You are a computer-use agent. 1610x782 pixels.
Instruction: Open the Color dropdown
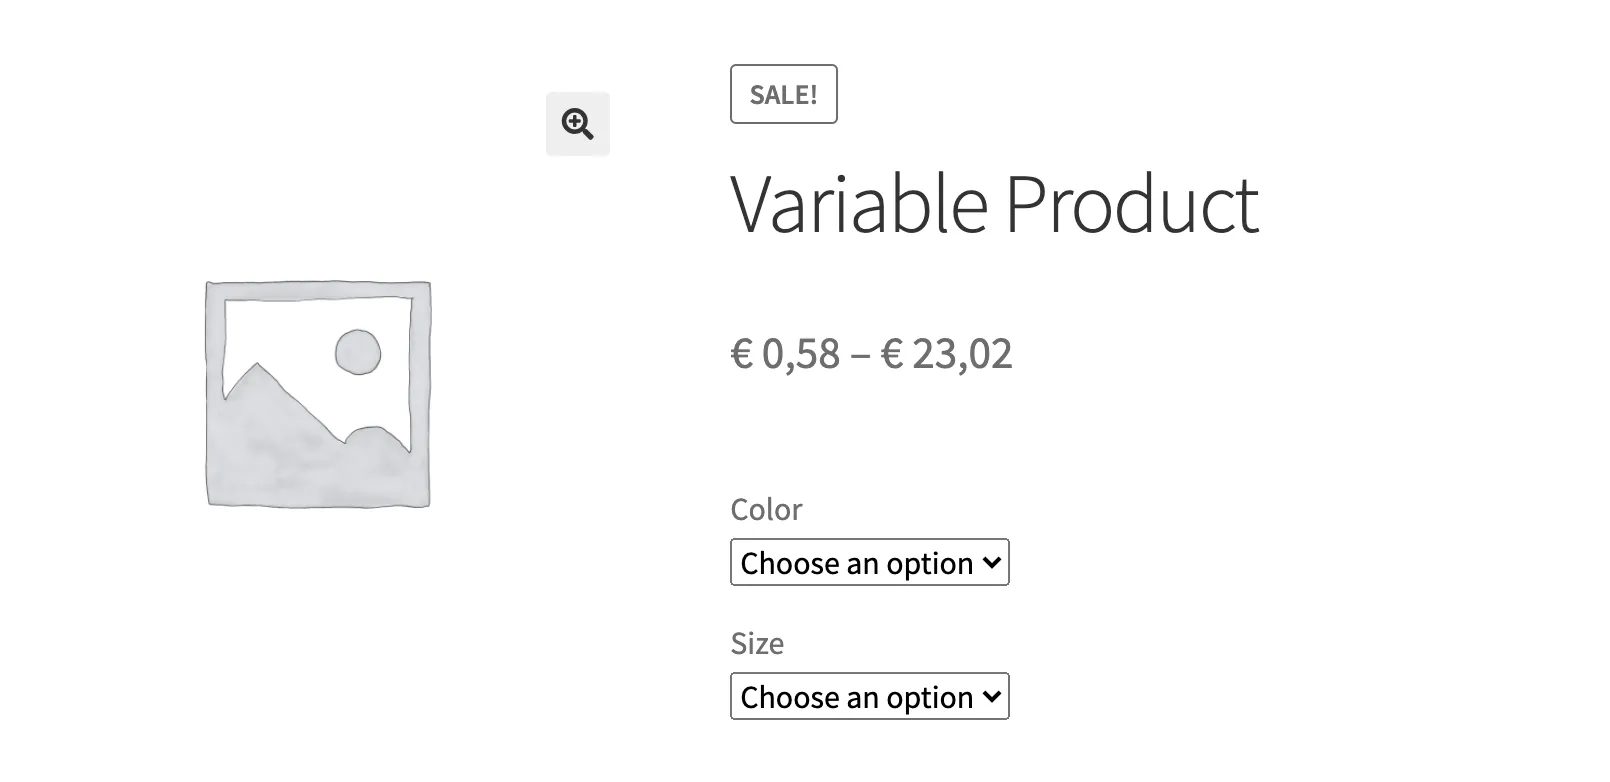click(x=869, y=563)
